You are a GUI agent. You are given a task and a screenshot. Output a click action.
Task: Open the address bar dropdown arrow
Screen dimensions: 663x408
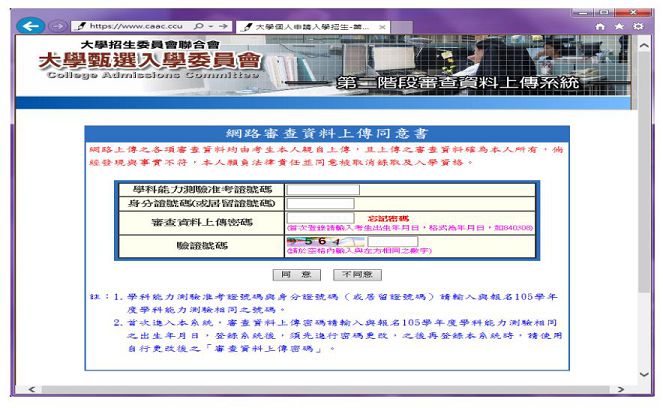211,26
